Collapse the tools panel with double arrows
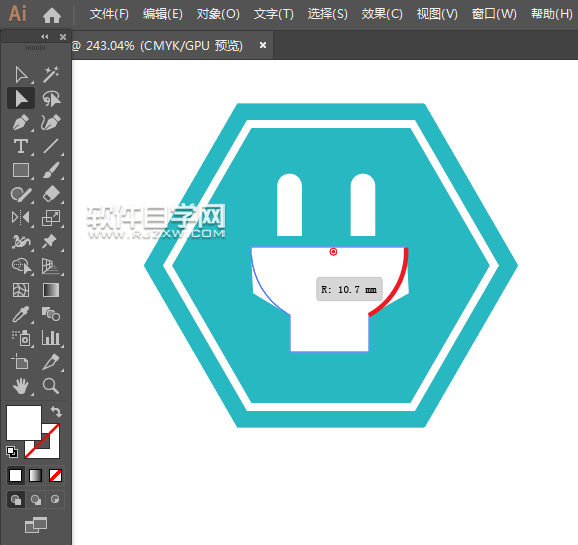 pyautogui.click(x=45, y=37)
